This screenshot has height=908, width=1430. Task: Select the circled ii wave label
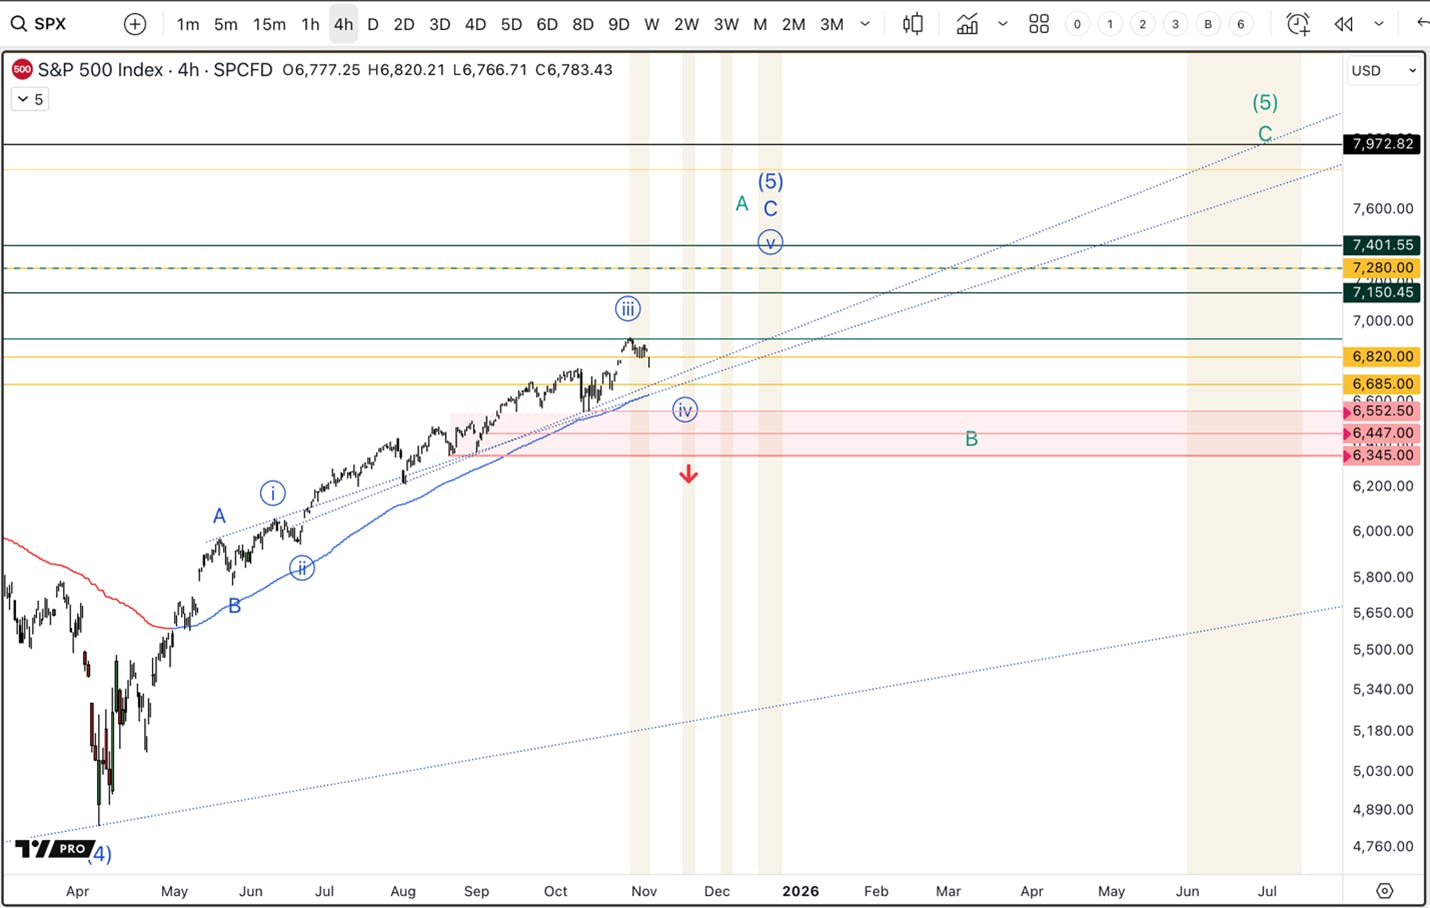(302, 568)
